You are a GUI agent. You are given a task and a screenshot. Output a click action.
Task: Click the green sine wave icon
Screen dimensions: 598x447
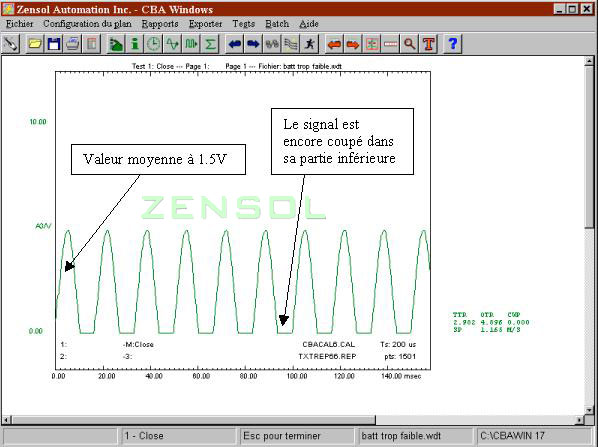[172, 44]
